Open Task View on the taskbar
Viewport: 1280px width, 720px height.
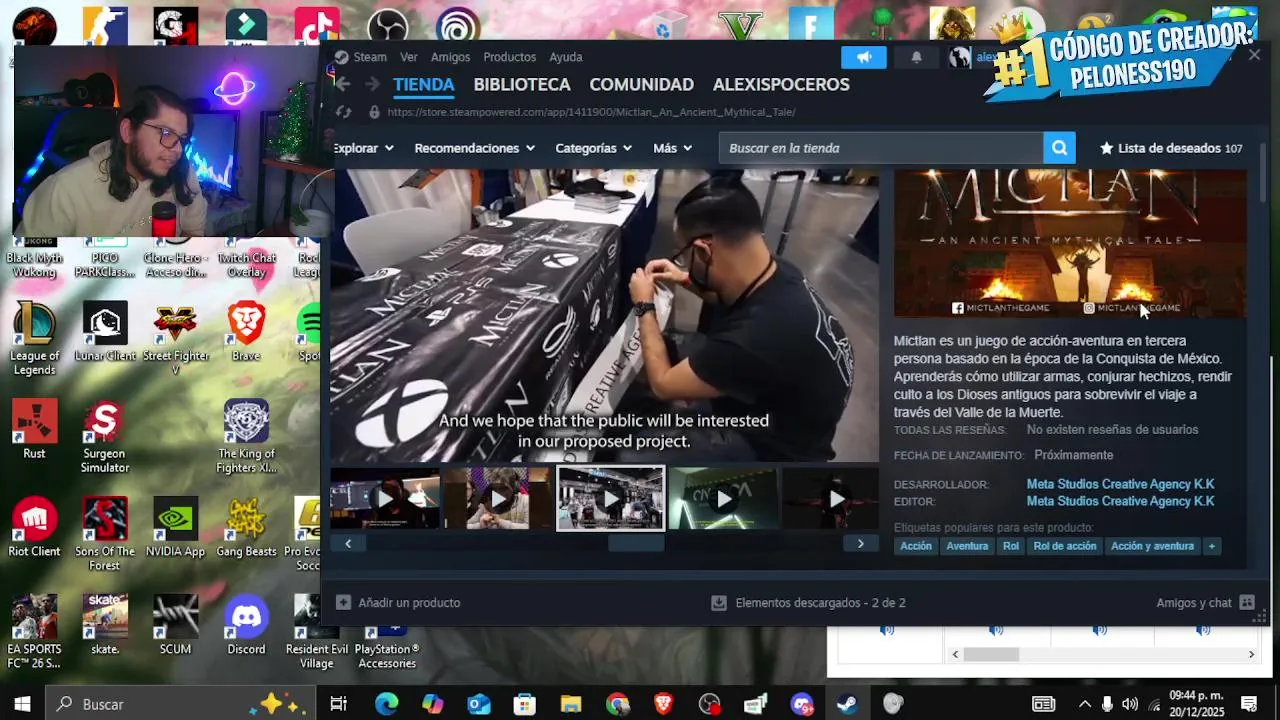(338, 704)
